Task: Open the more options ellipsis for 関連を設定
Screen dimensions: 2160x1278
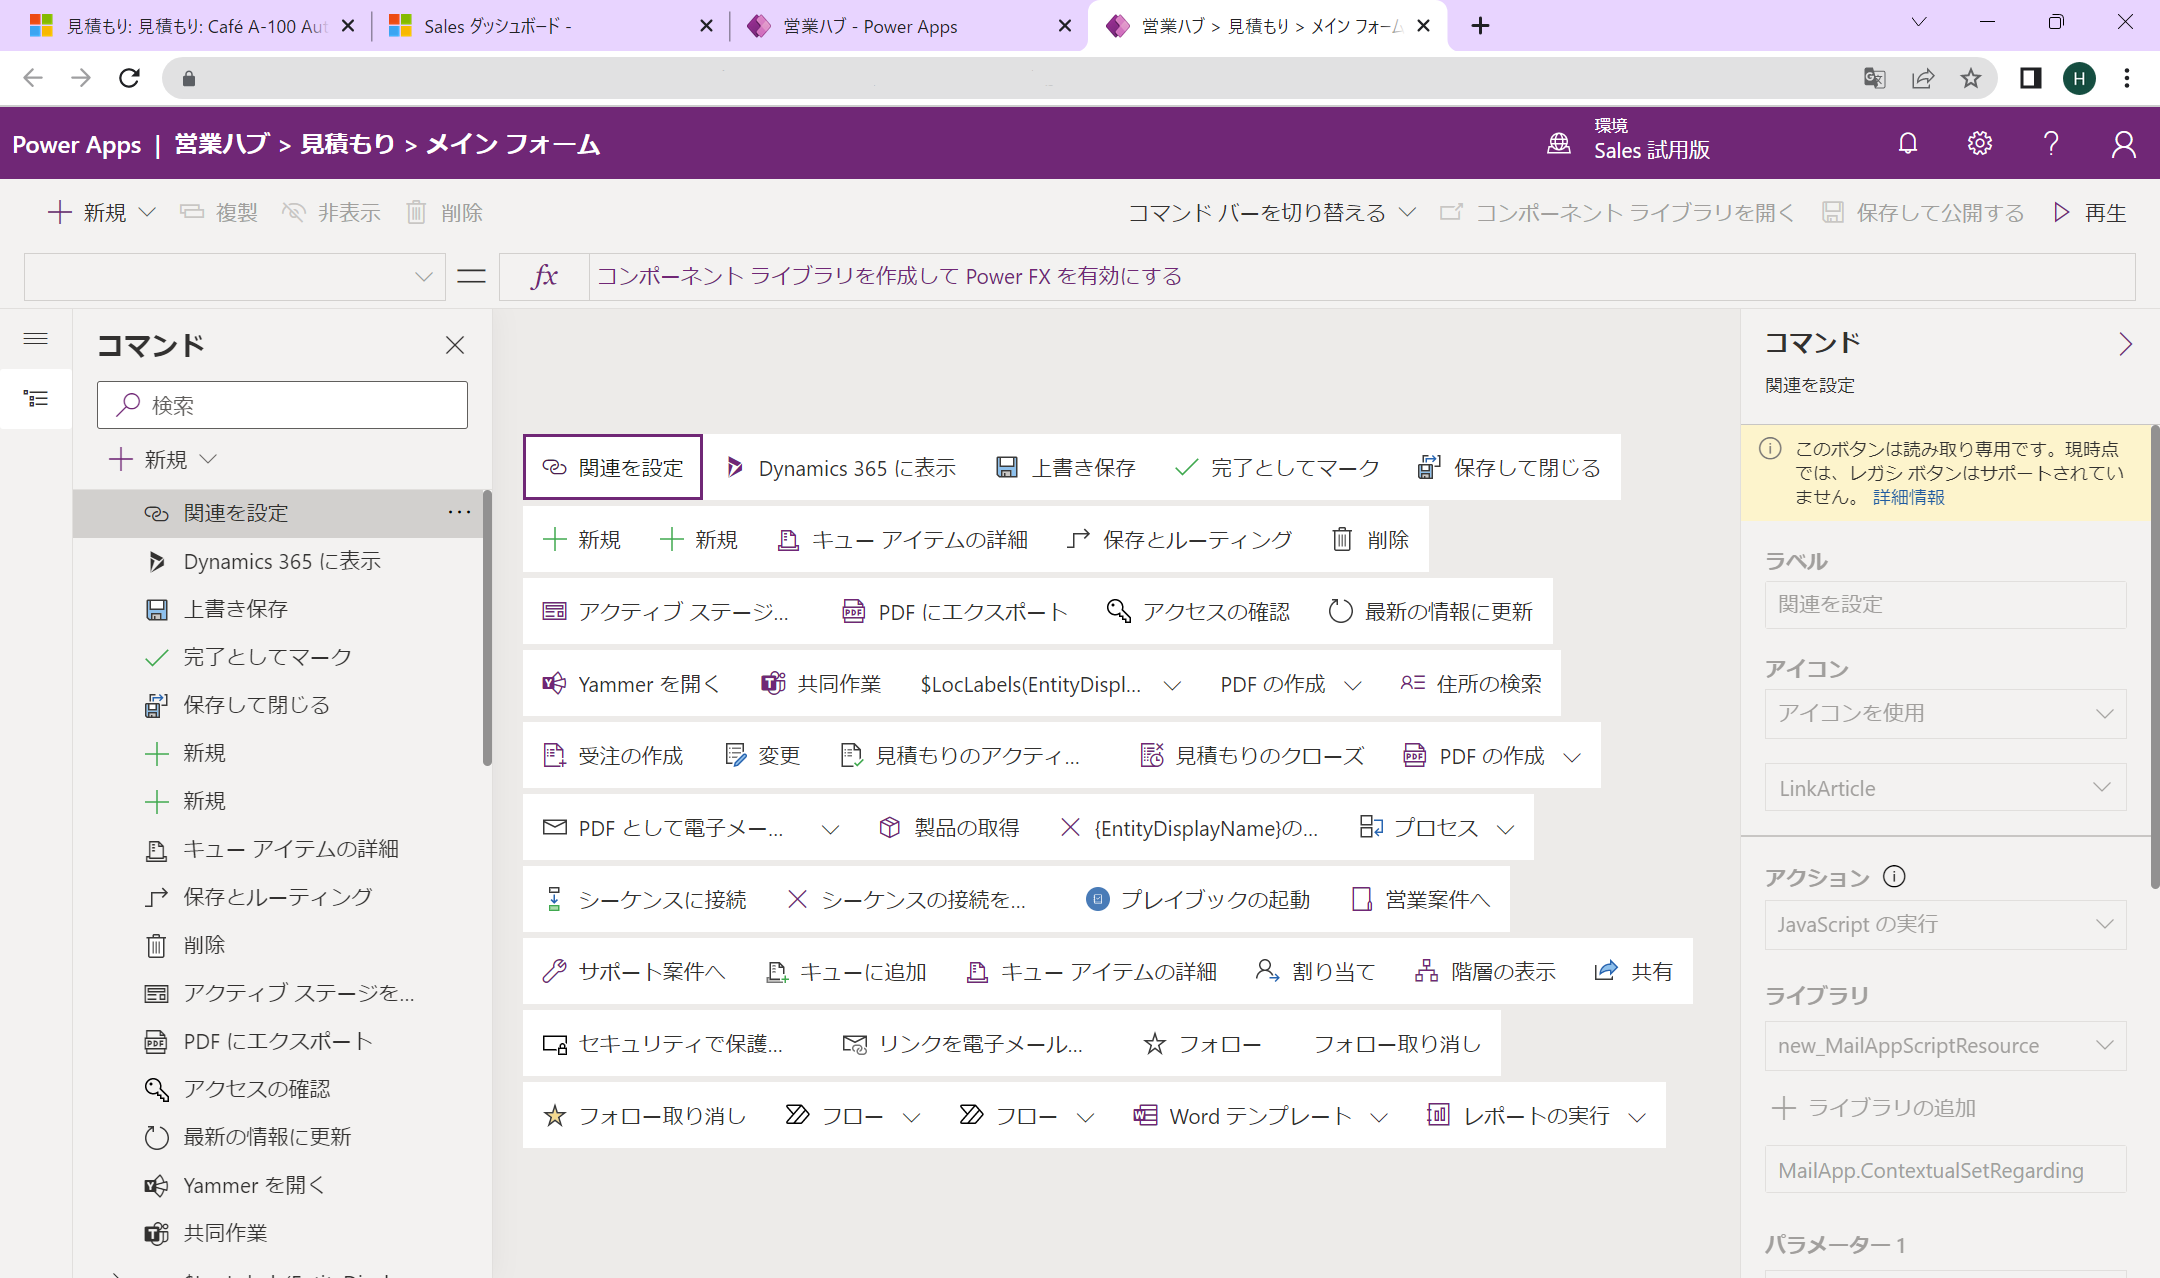Action: click(459, 512)
